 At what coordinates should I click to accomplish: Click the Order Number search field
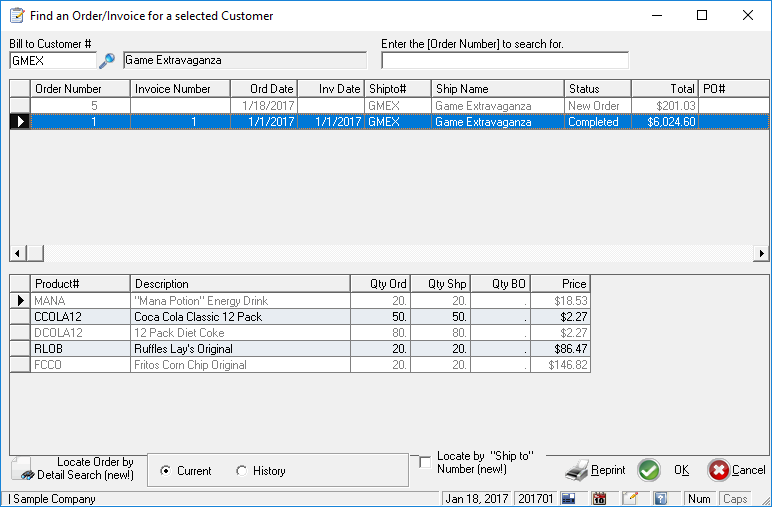coord(504,61)
